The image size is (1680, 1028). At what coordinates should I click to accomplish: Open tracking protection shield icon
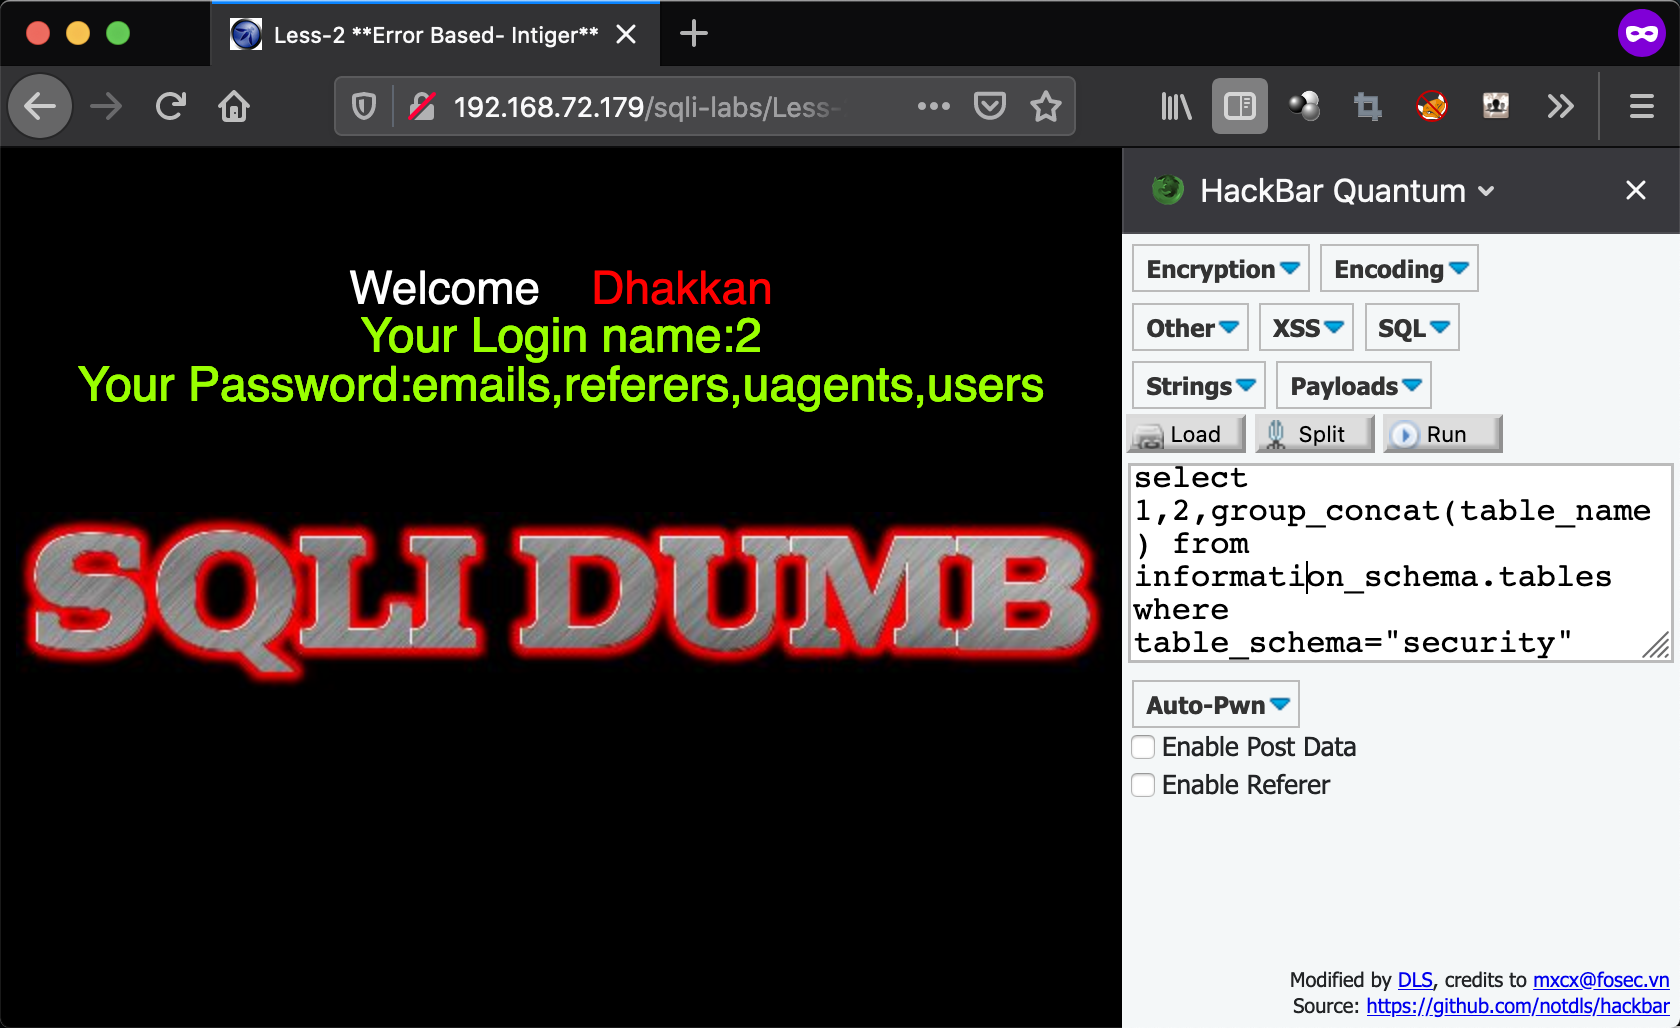point(364,106)
